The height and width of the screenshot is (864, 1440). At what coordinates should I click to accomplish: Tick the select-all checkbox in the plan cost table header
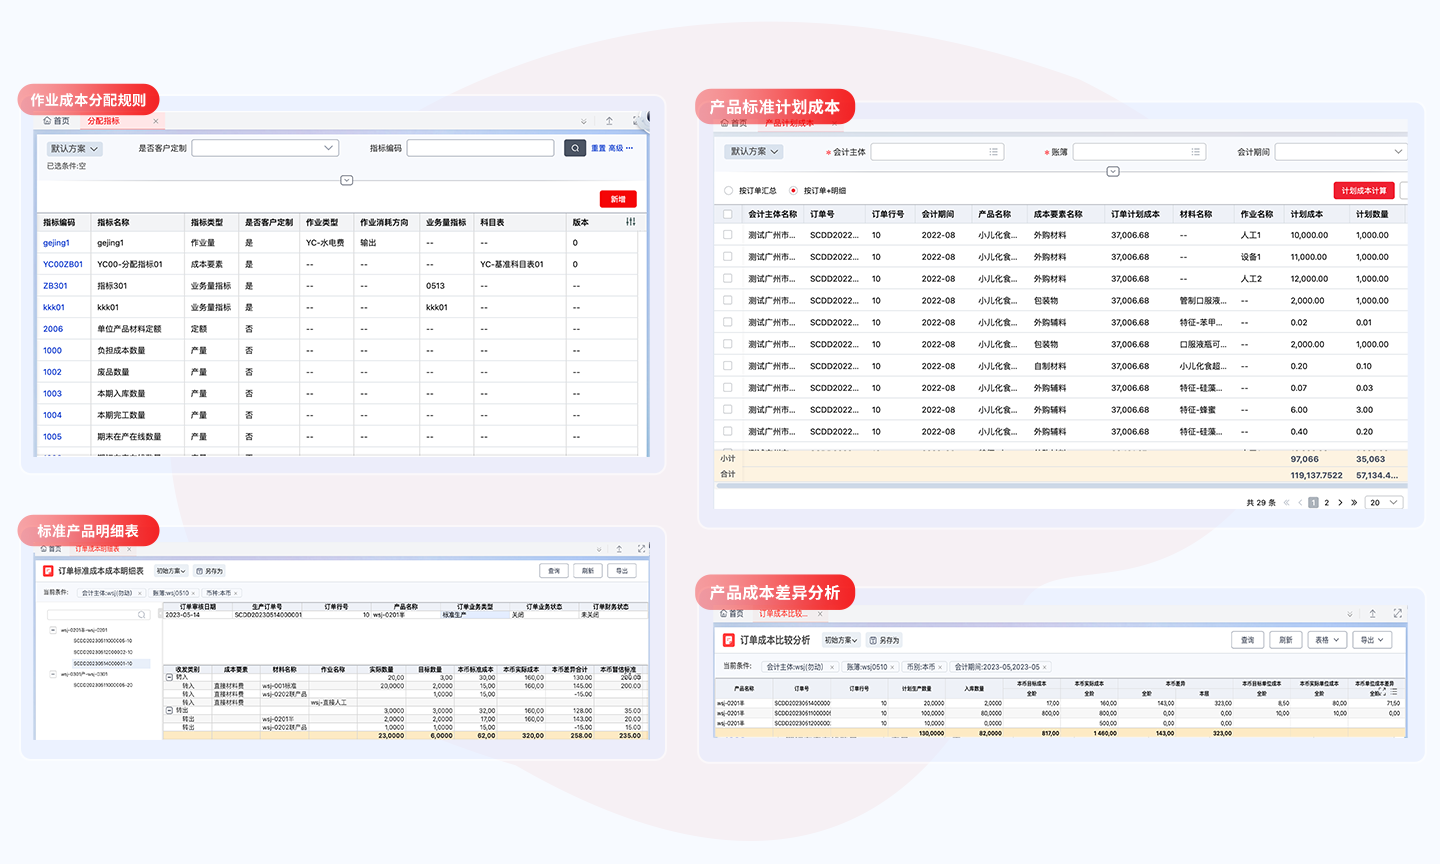coord(727,214)
